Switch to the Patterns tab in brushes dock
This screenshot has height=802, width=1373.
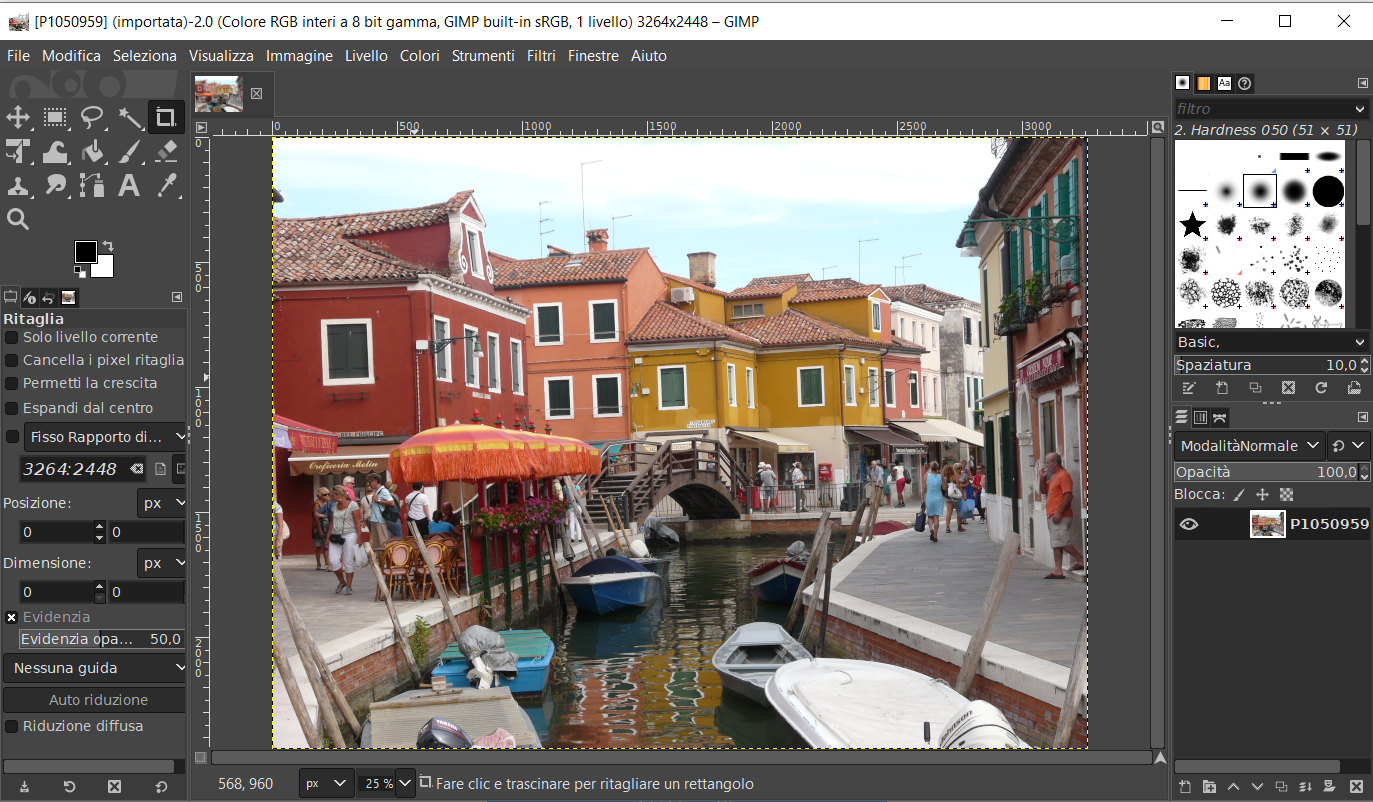(1203, 83)
